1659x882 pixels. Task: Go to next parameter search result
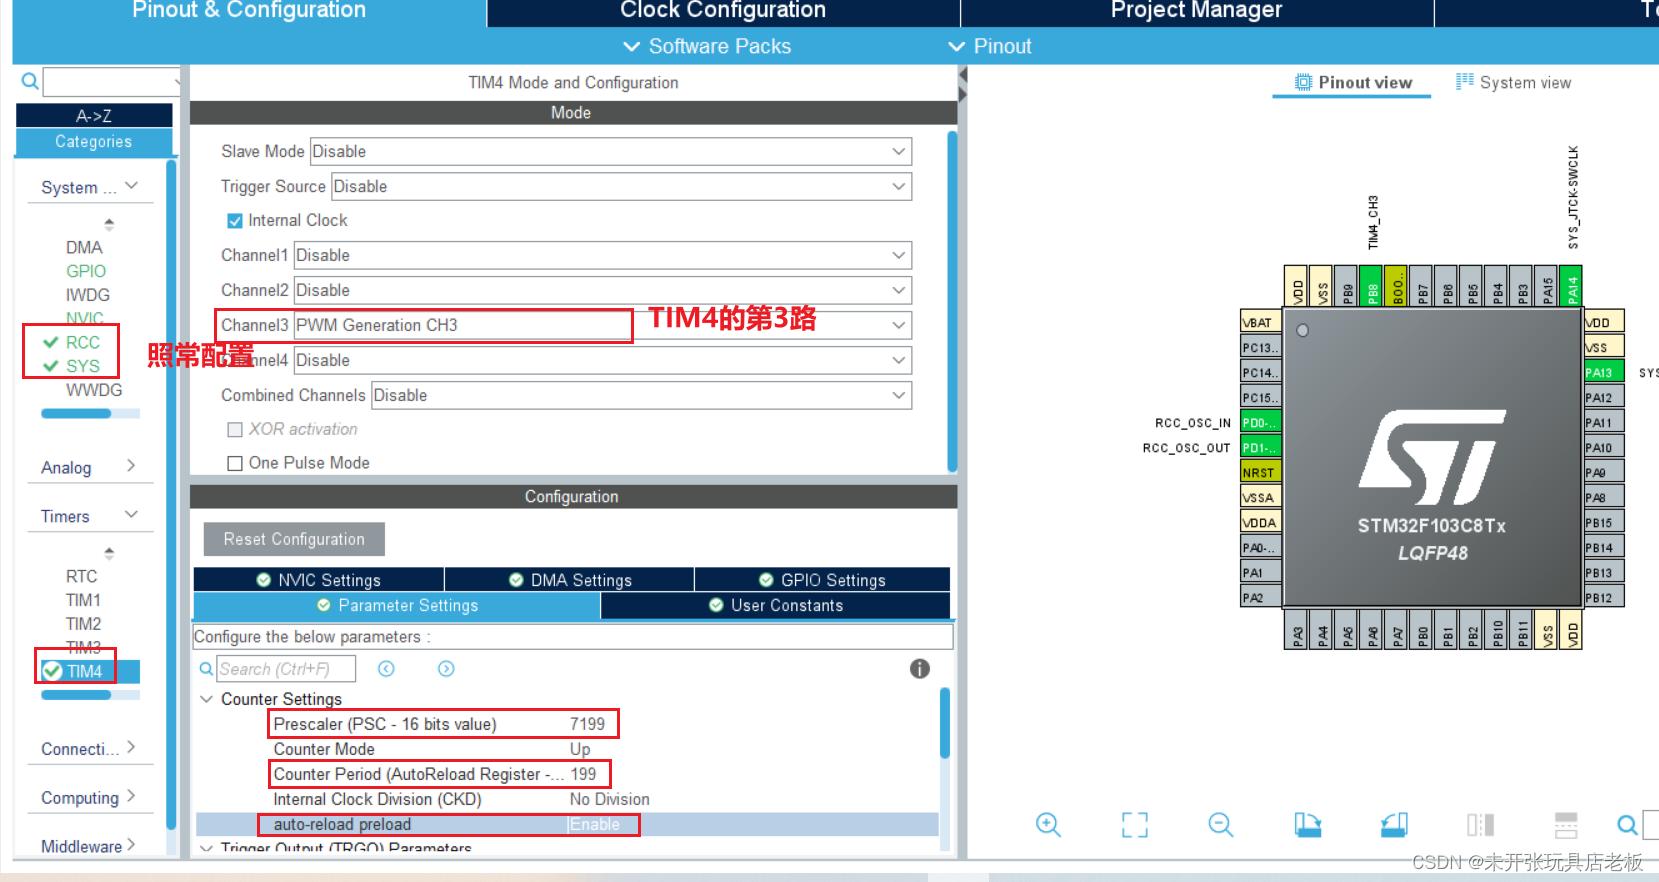point(446,669)
